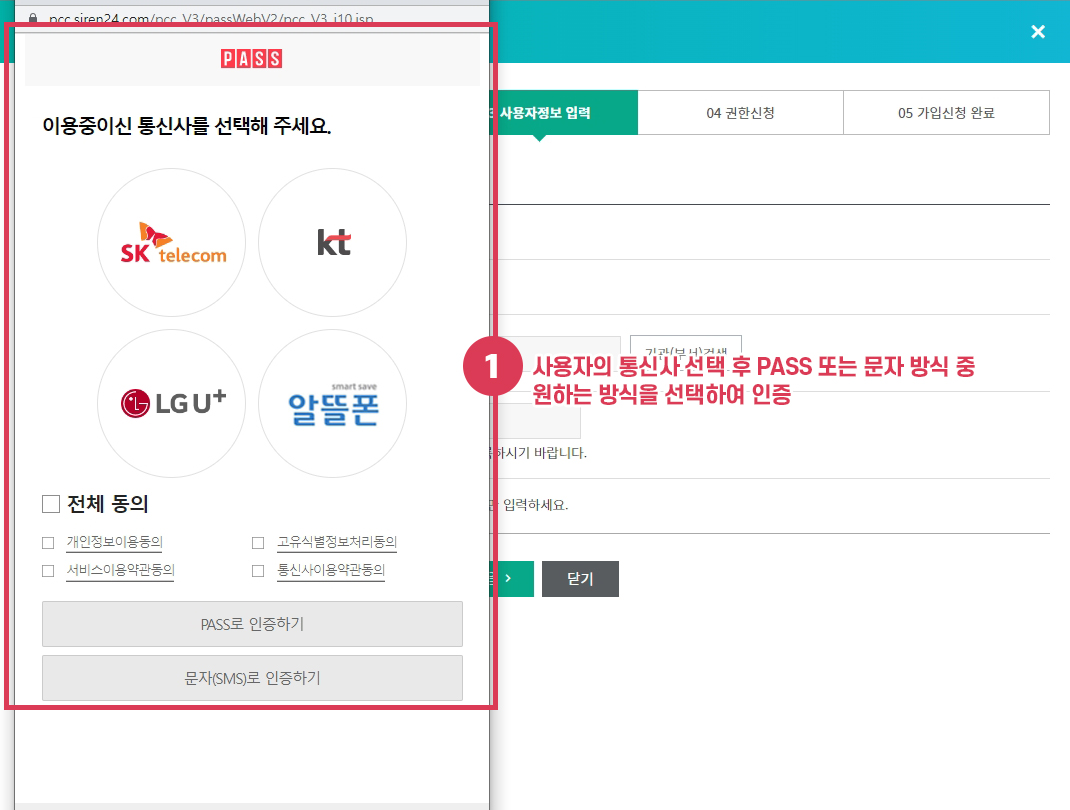Open 개인정보이용동의 terms link
The width and height of the screenshot is (1070, 810).
click(115, 543)
